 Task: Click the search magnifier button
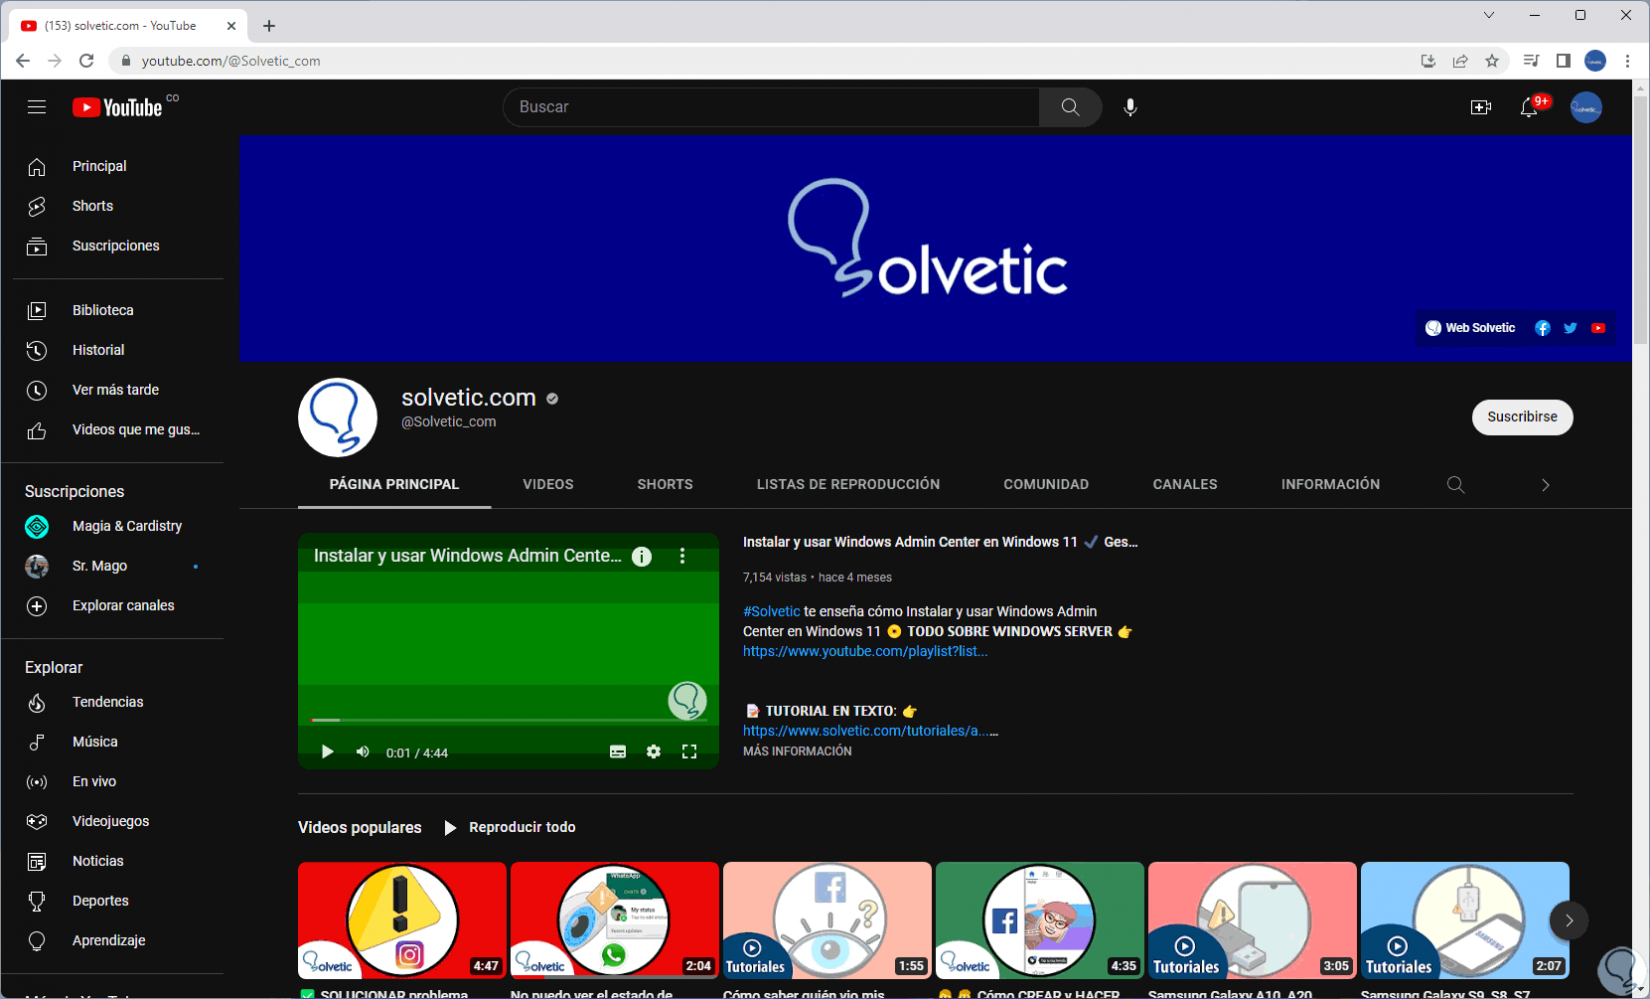pyautogui.click(x=1070, y=107)
